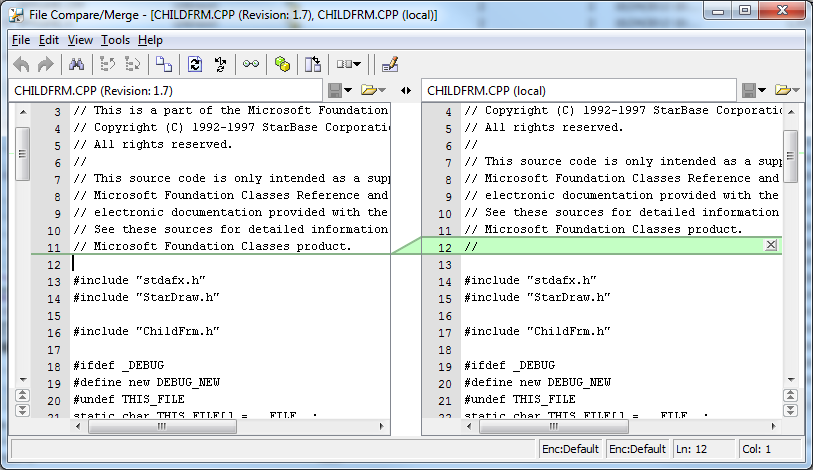Click the Revision 1.7 pane horizontal scrollbar thumb
Viewport: 813px width, 470px height.
(162, 426)
